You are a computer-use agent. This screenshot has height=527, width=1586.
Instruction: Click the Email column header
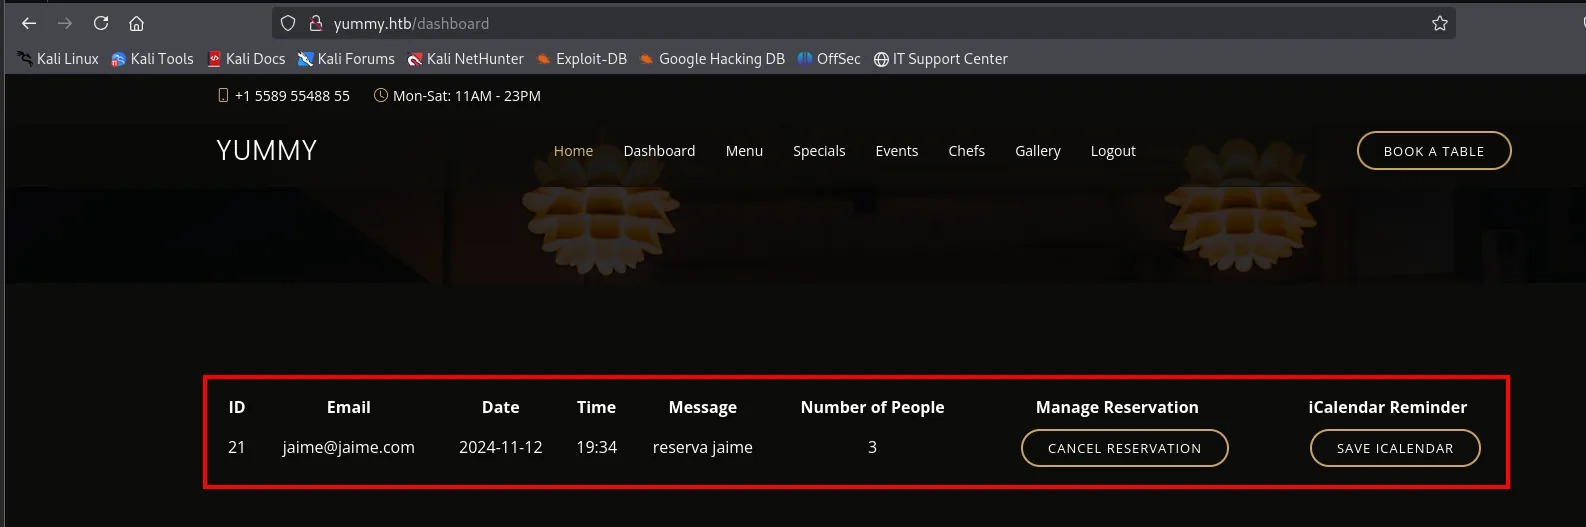349,407
